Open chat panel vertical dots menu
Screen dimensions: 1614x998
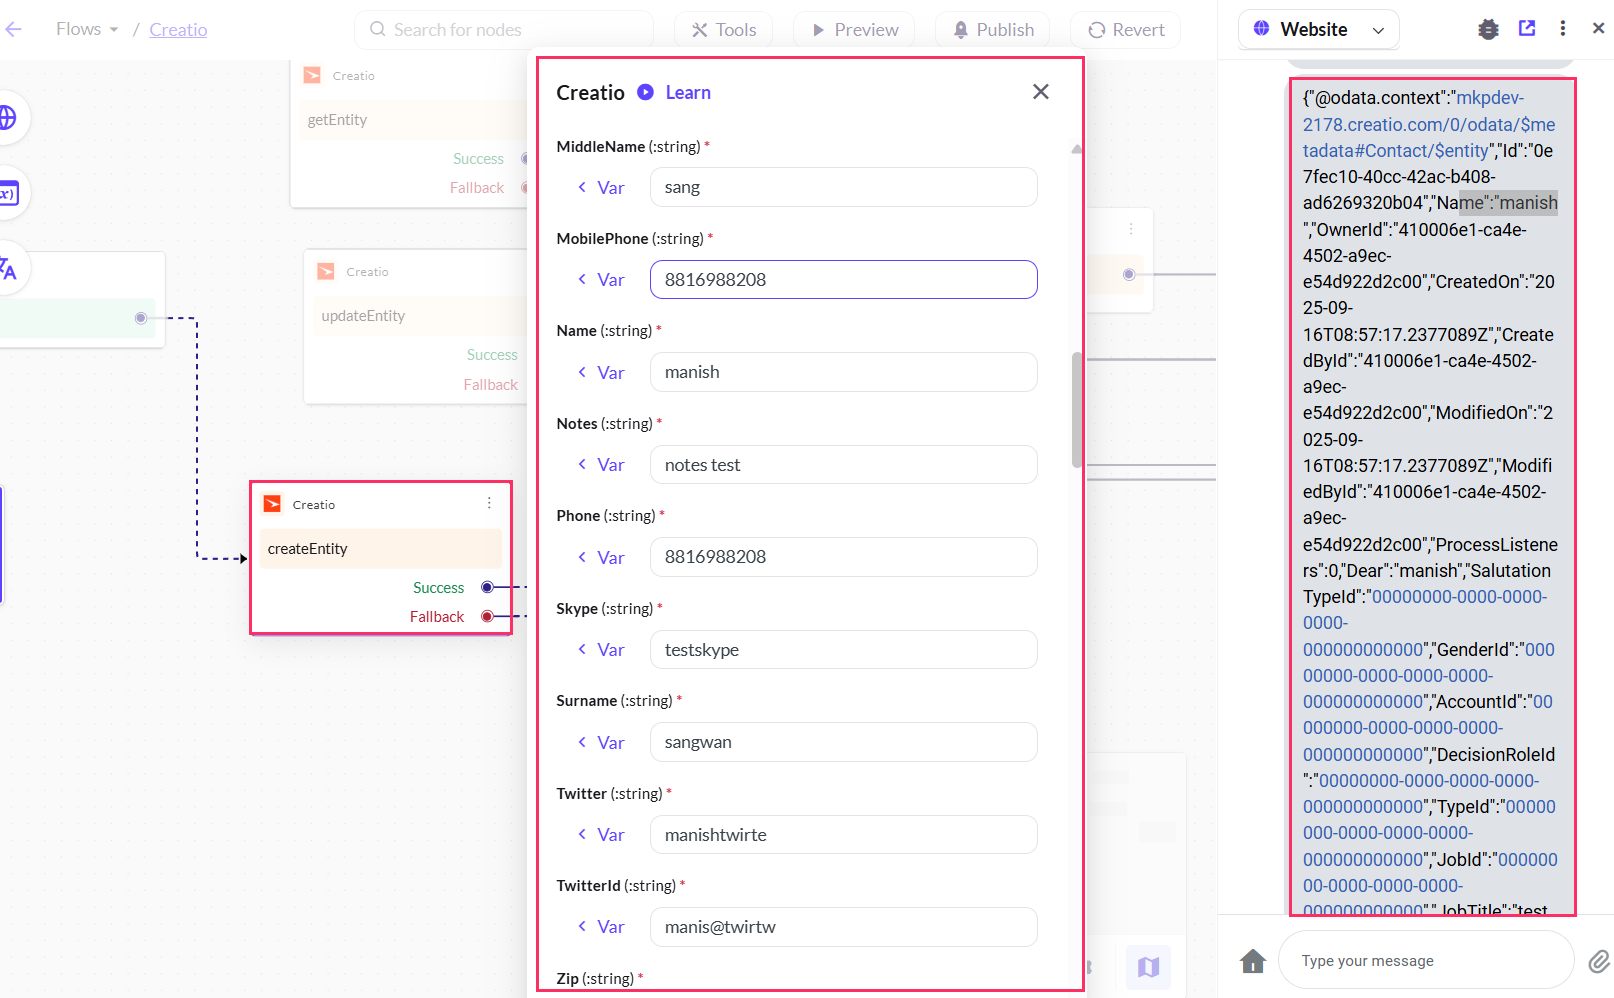(x=1562, y=29)
